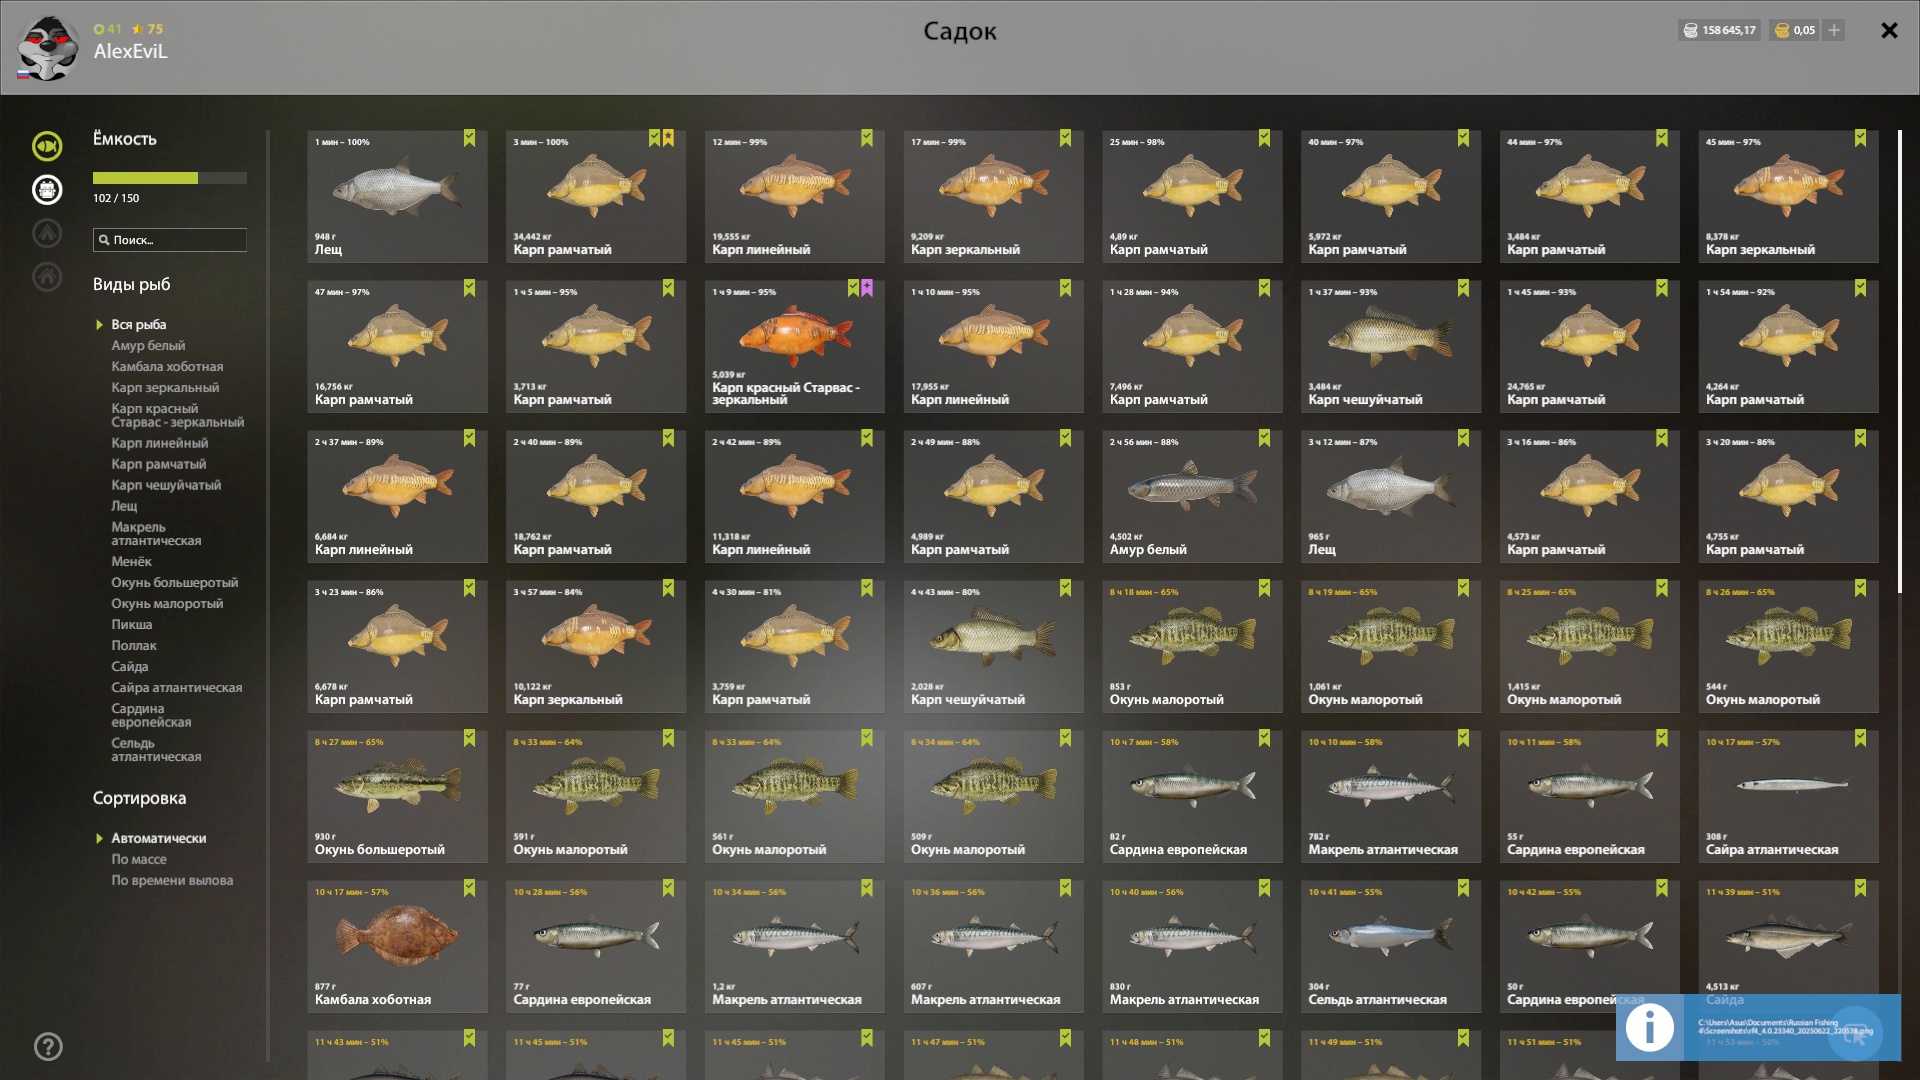Select the fish box sidebar icon
Viewport: 1920px width, 1080px height.
tap(47, 190)
